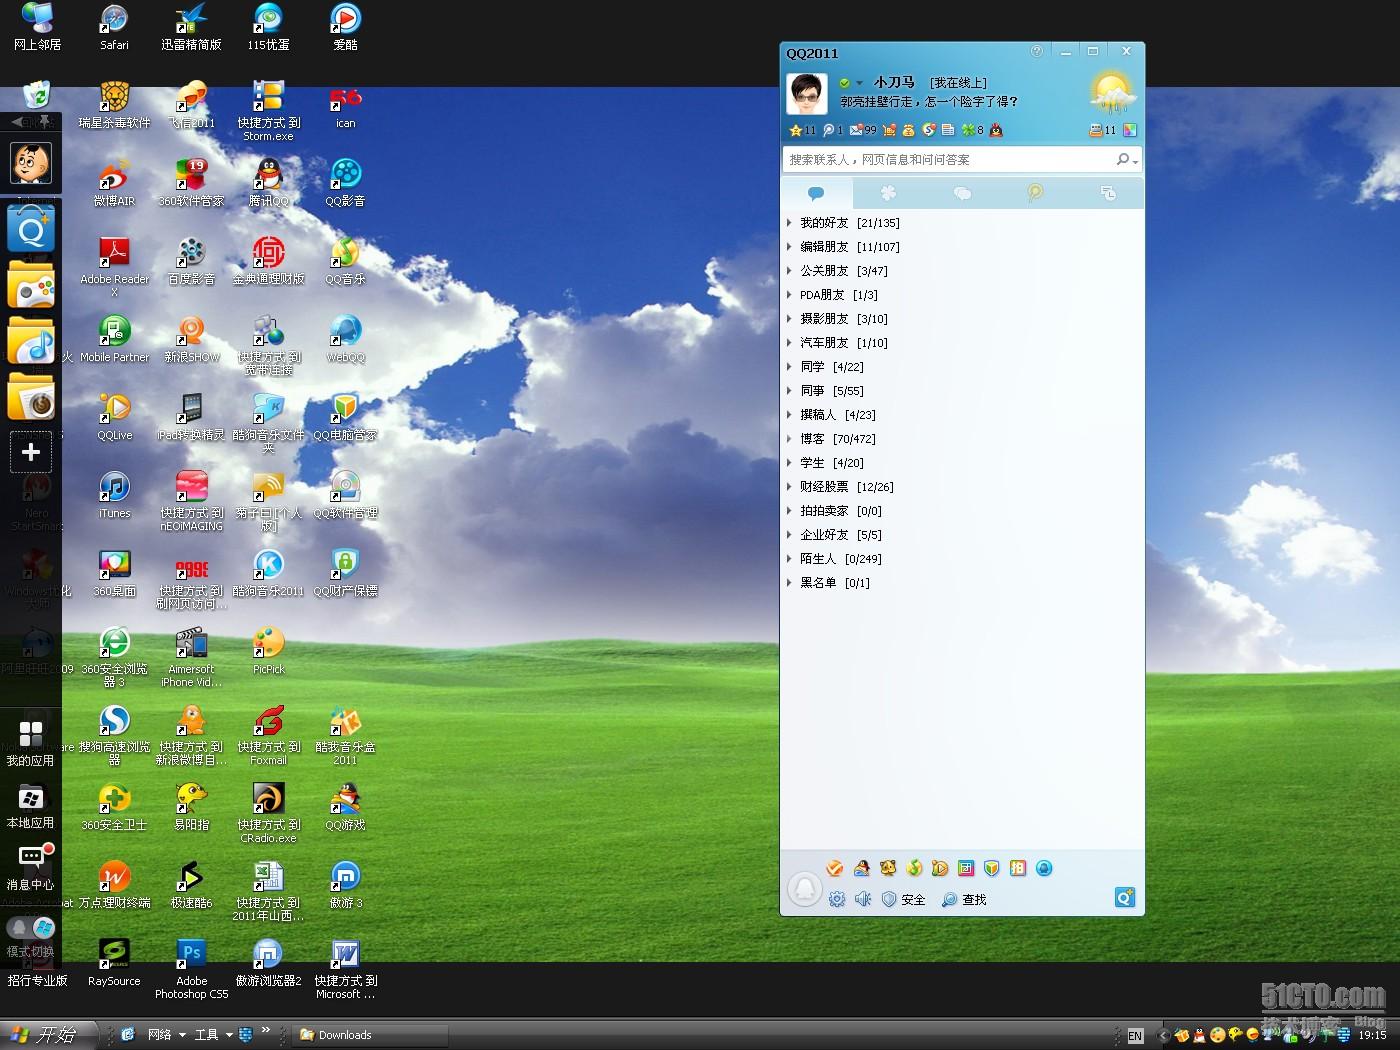Open the 腾讯QQ desktop shortcut
The image size is (1400, 1050).
click(268, 183)
